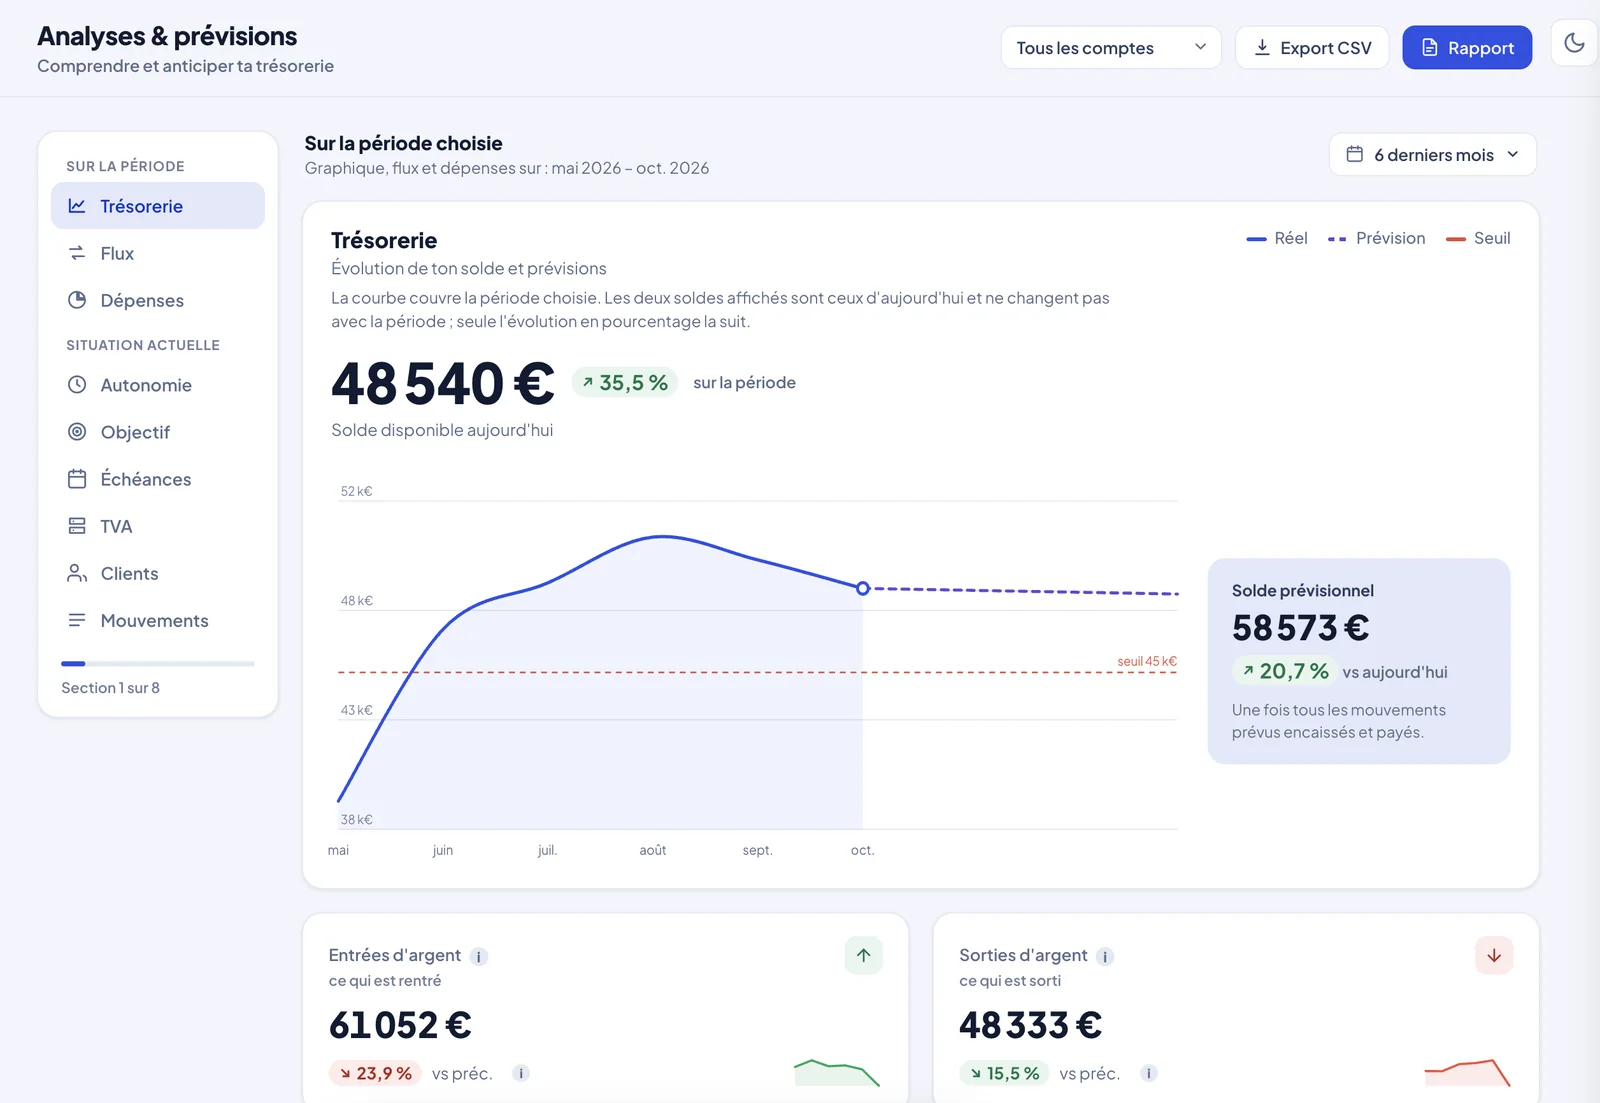Generate a report with the Rapport button
This screenshot has height=1103, width=1600.
[1467, 48]
